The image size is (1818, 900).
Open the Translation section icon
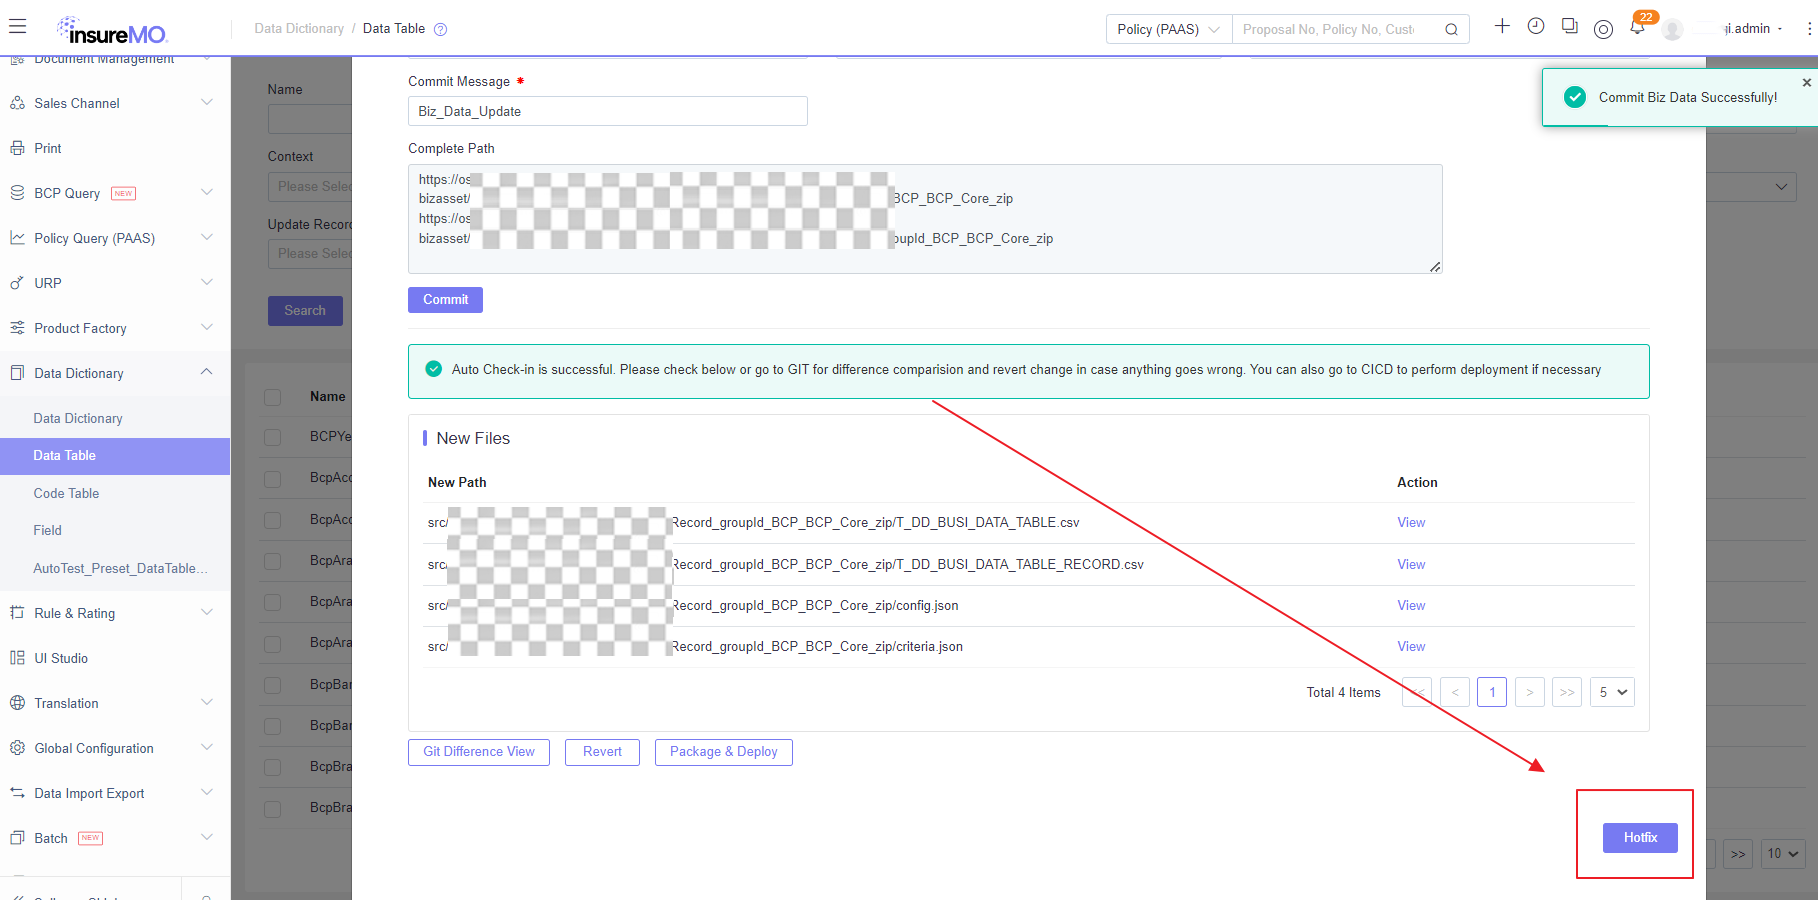coord(19,702)
